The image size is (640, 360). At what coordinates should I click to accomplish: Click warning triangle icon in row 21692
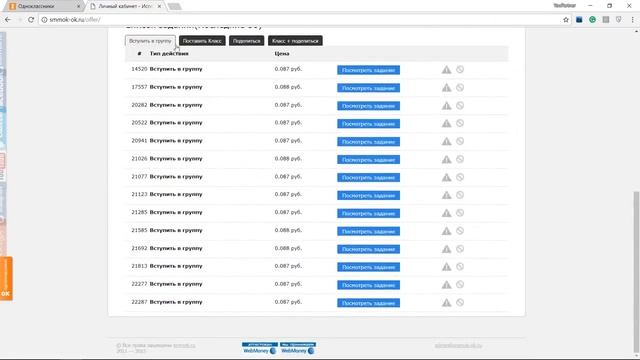(x=447, y=249)
